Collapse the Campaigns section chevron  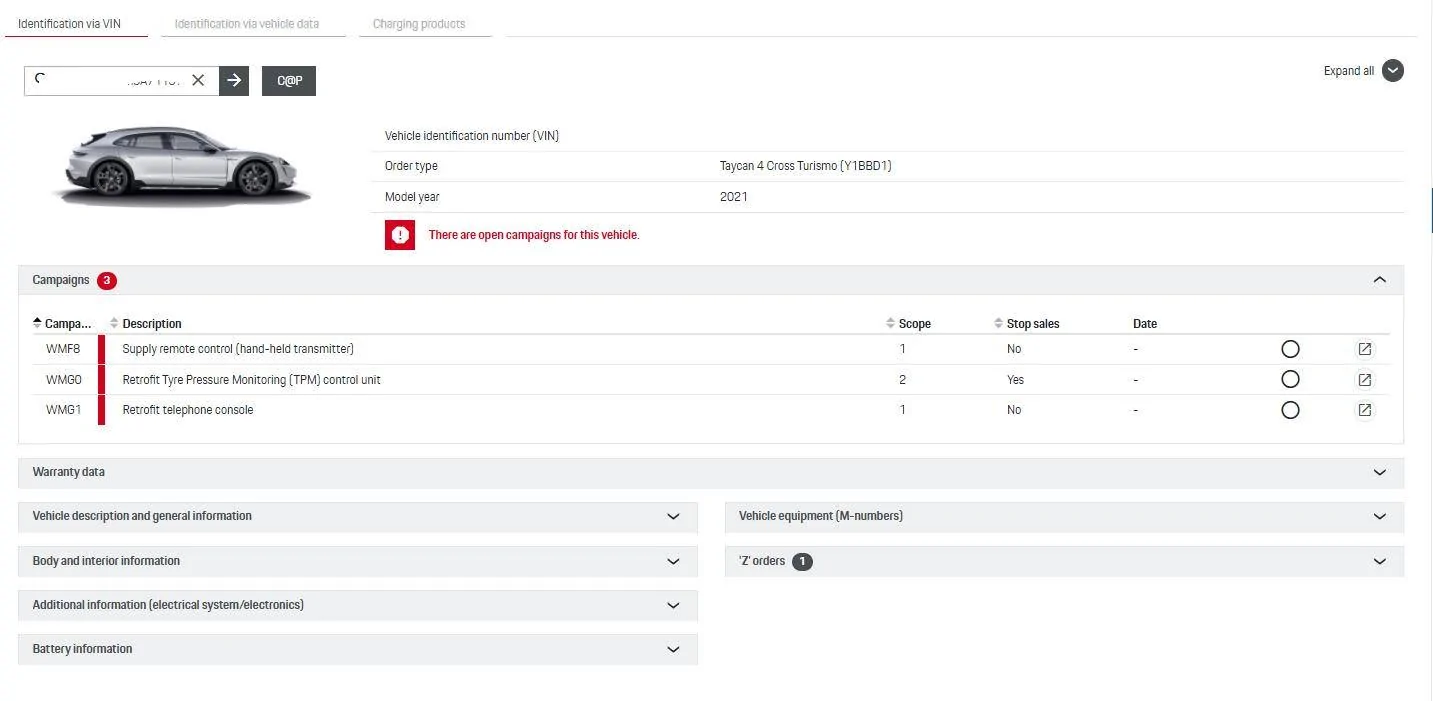(1380, 280)
